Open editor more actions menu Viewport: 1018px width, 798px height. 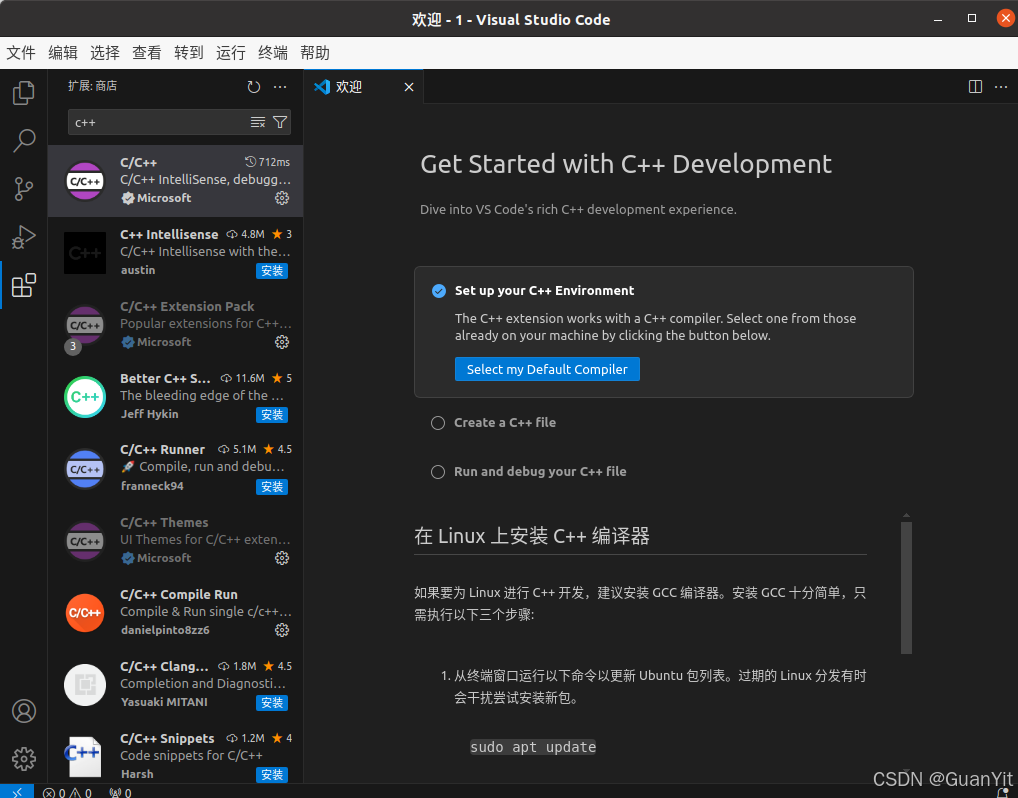1001,86
